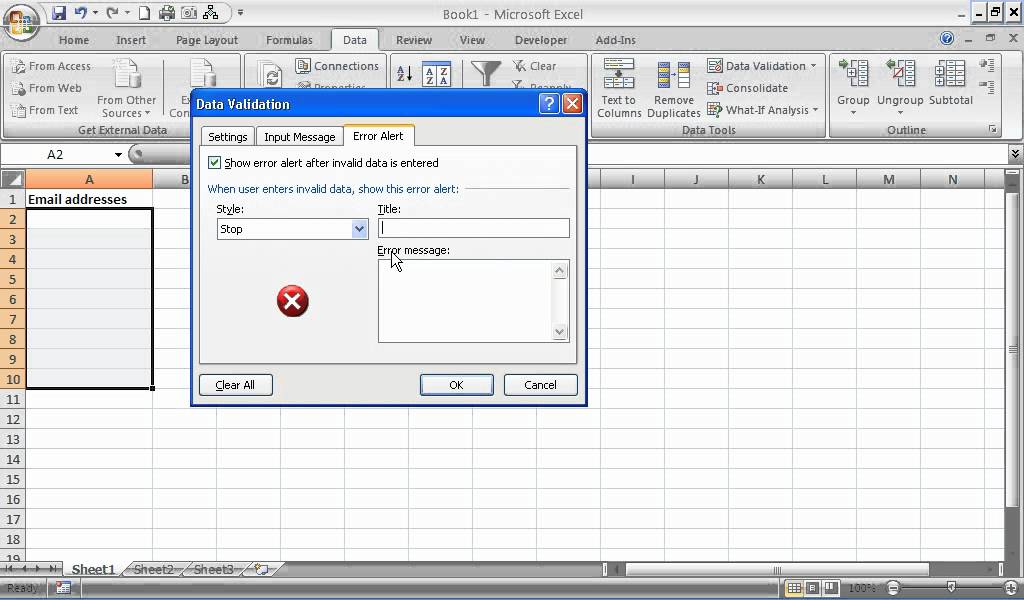Click the camera icon in Quick Access
This screenshot has width=1024, height=600.
(x=189, y=13)
